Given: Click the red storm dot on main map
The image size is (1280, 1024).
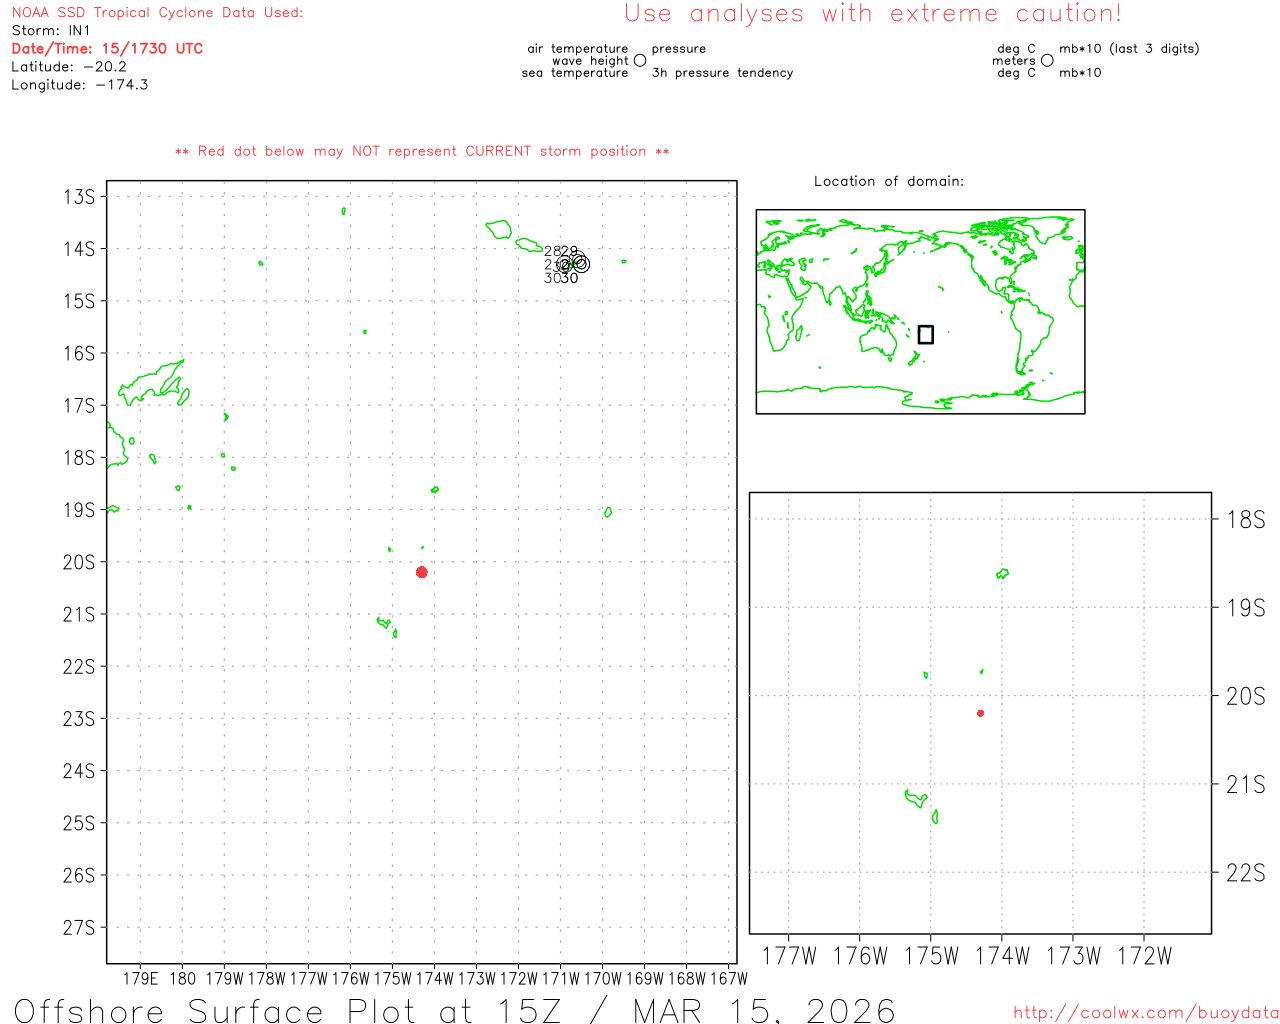Looking at the screenshot, I should [422, 572].
